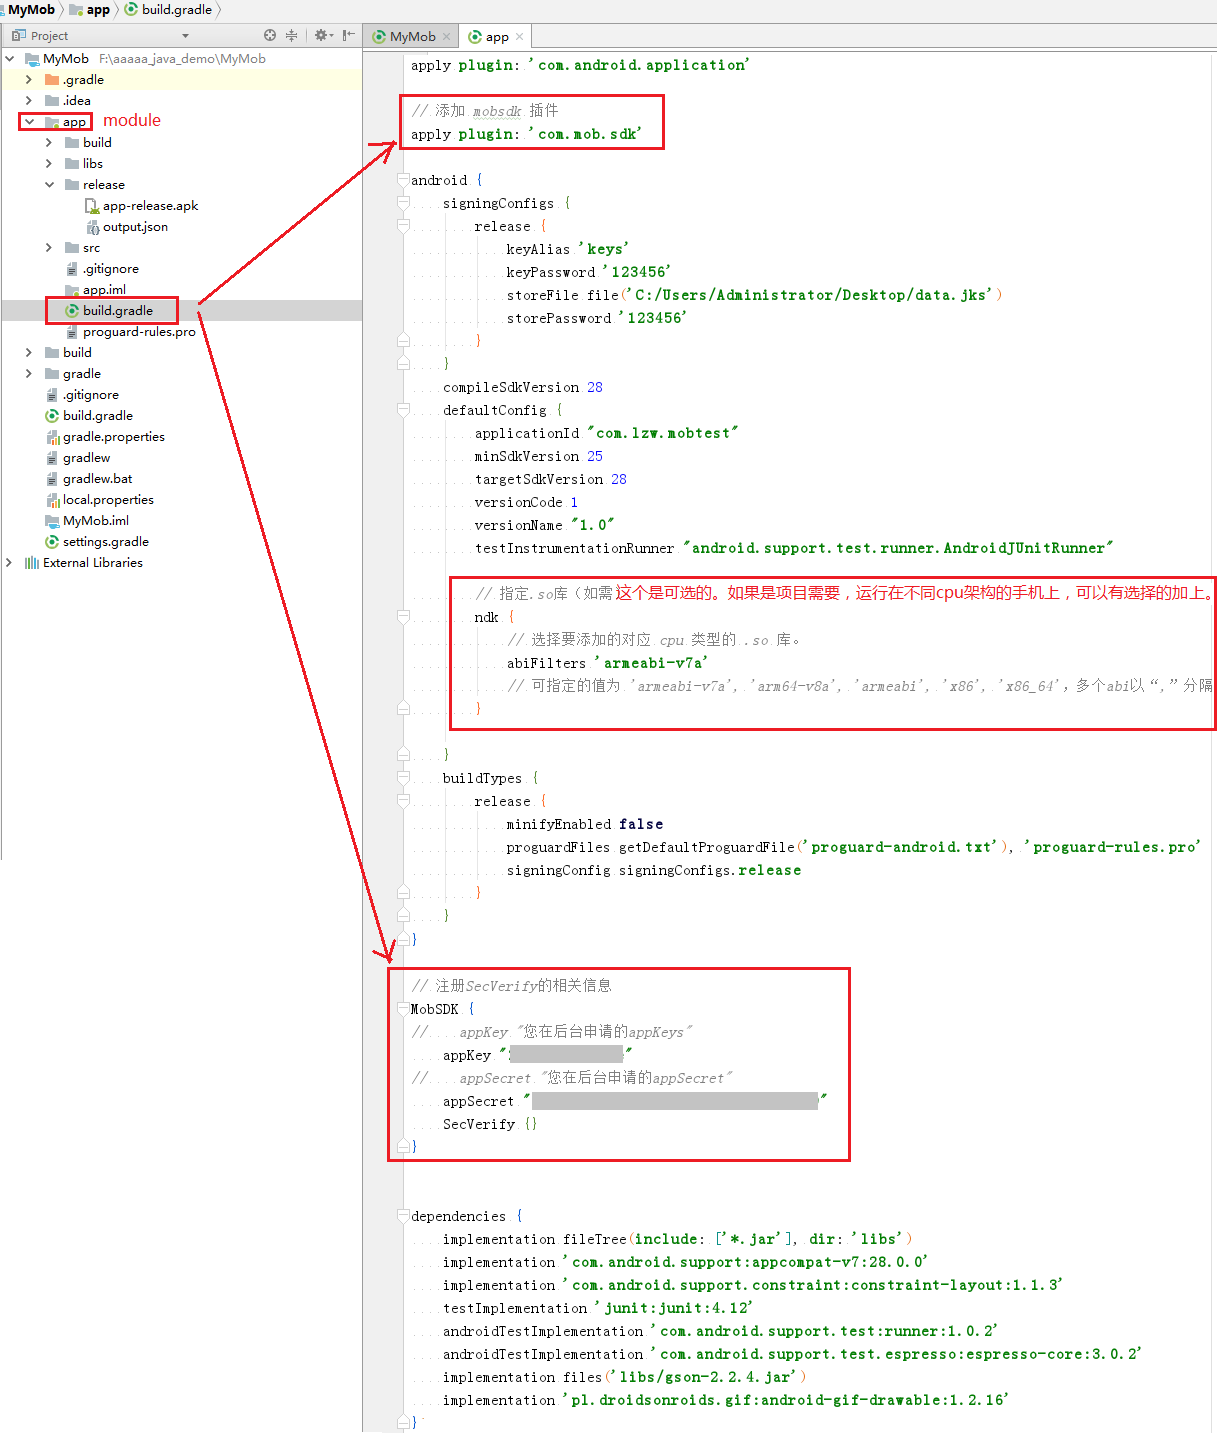The width and height of the screenshot is (1217, 1433).
Task: Expand the libs folder chevron
Action: [48, 164]
